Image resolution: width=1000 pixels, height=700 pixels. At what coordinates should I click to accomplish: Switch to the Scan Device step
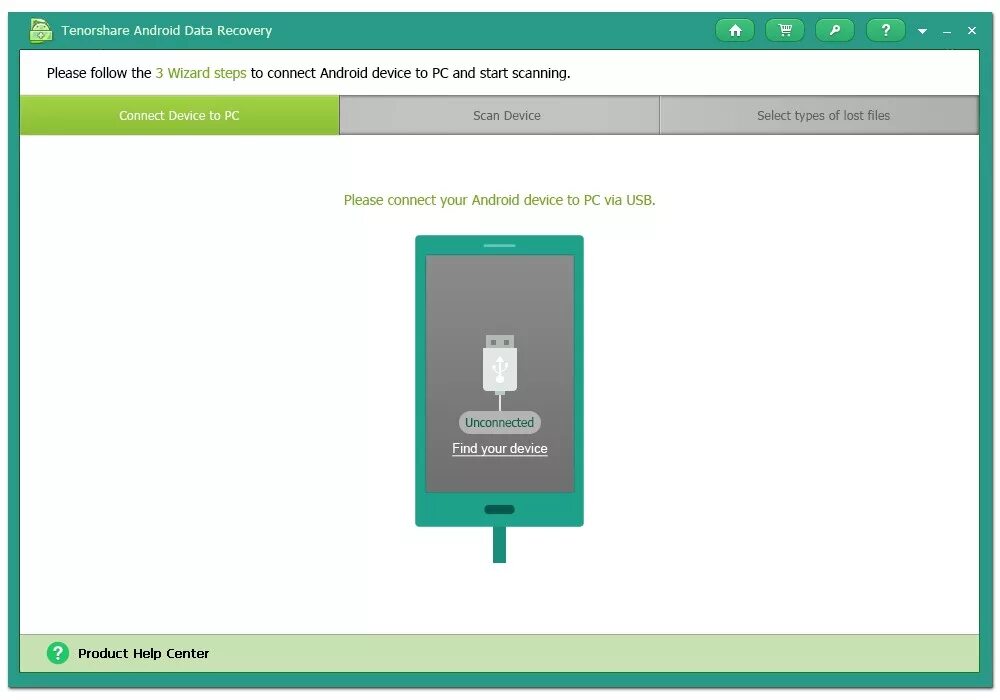(499, 115)
